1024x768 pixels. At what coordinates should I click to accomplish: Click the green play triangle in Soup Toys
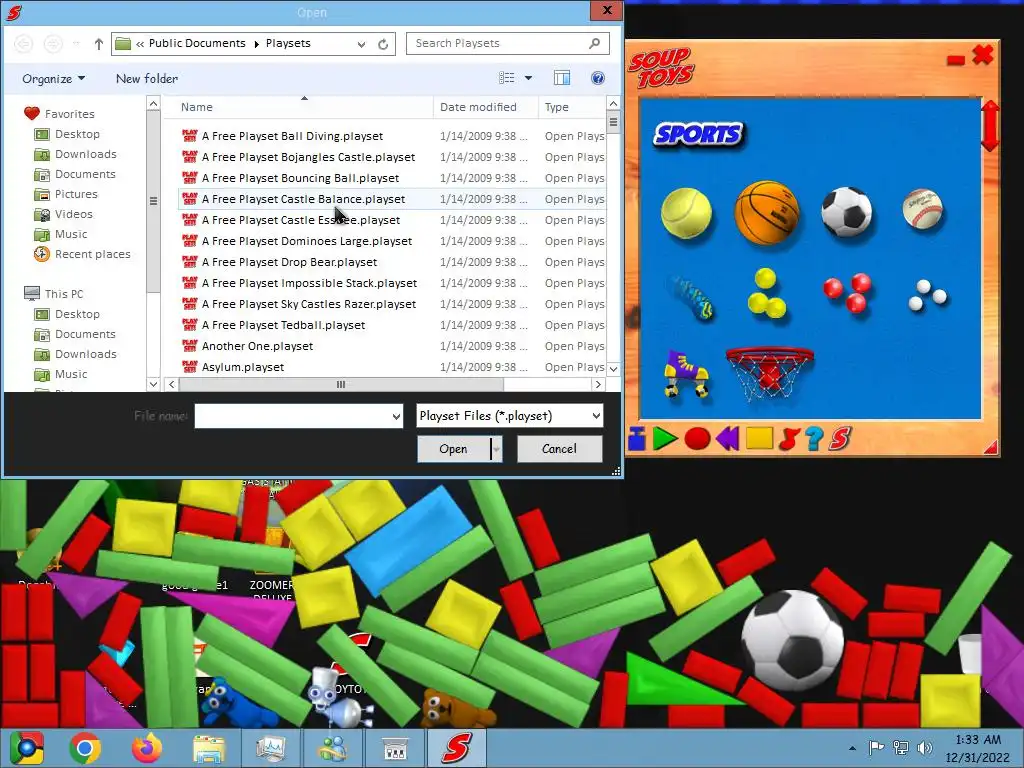click(665, 438)
